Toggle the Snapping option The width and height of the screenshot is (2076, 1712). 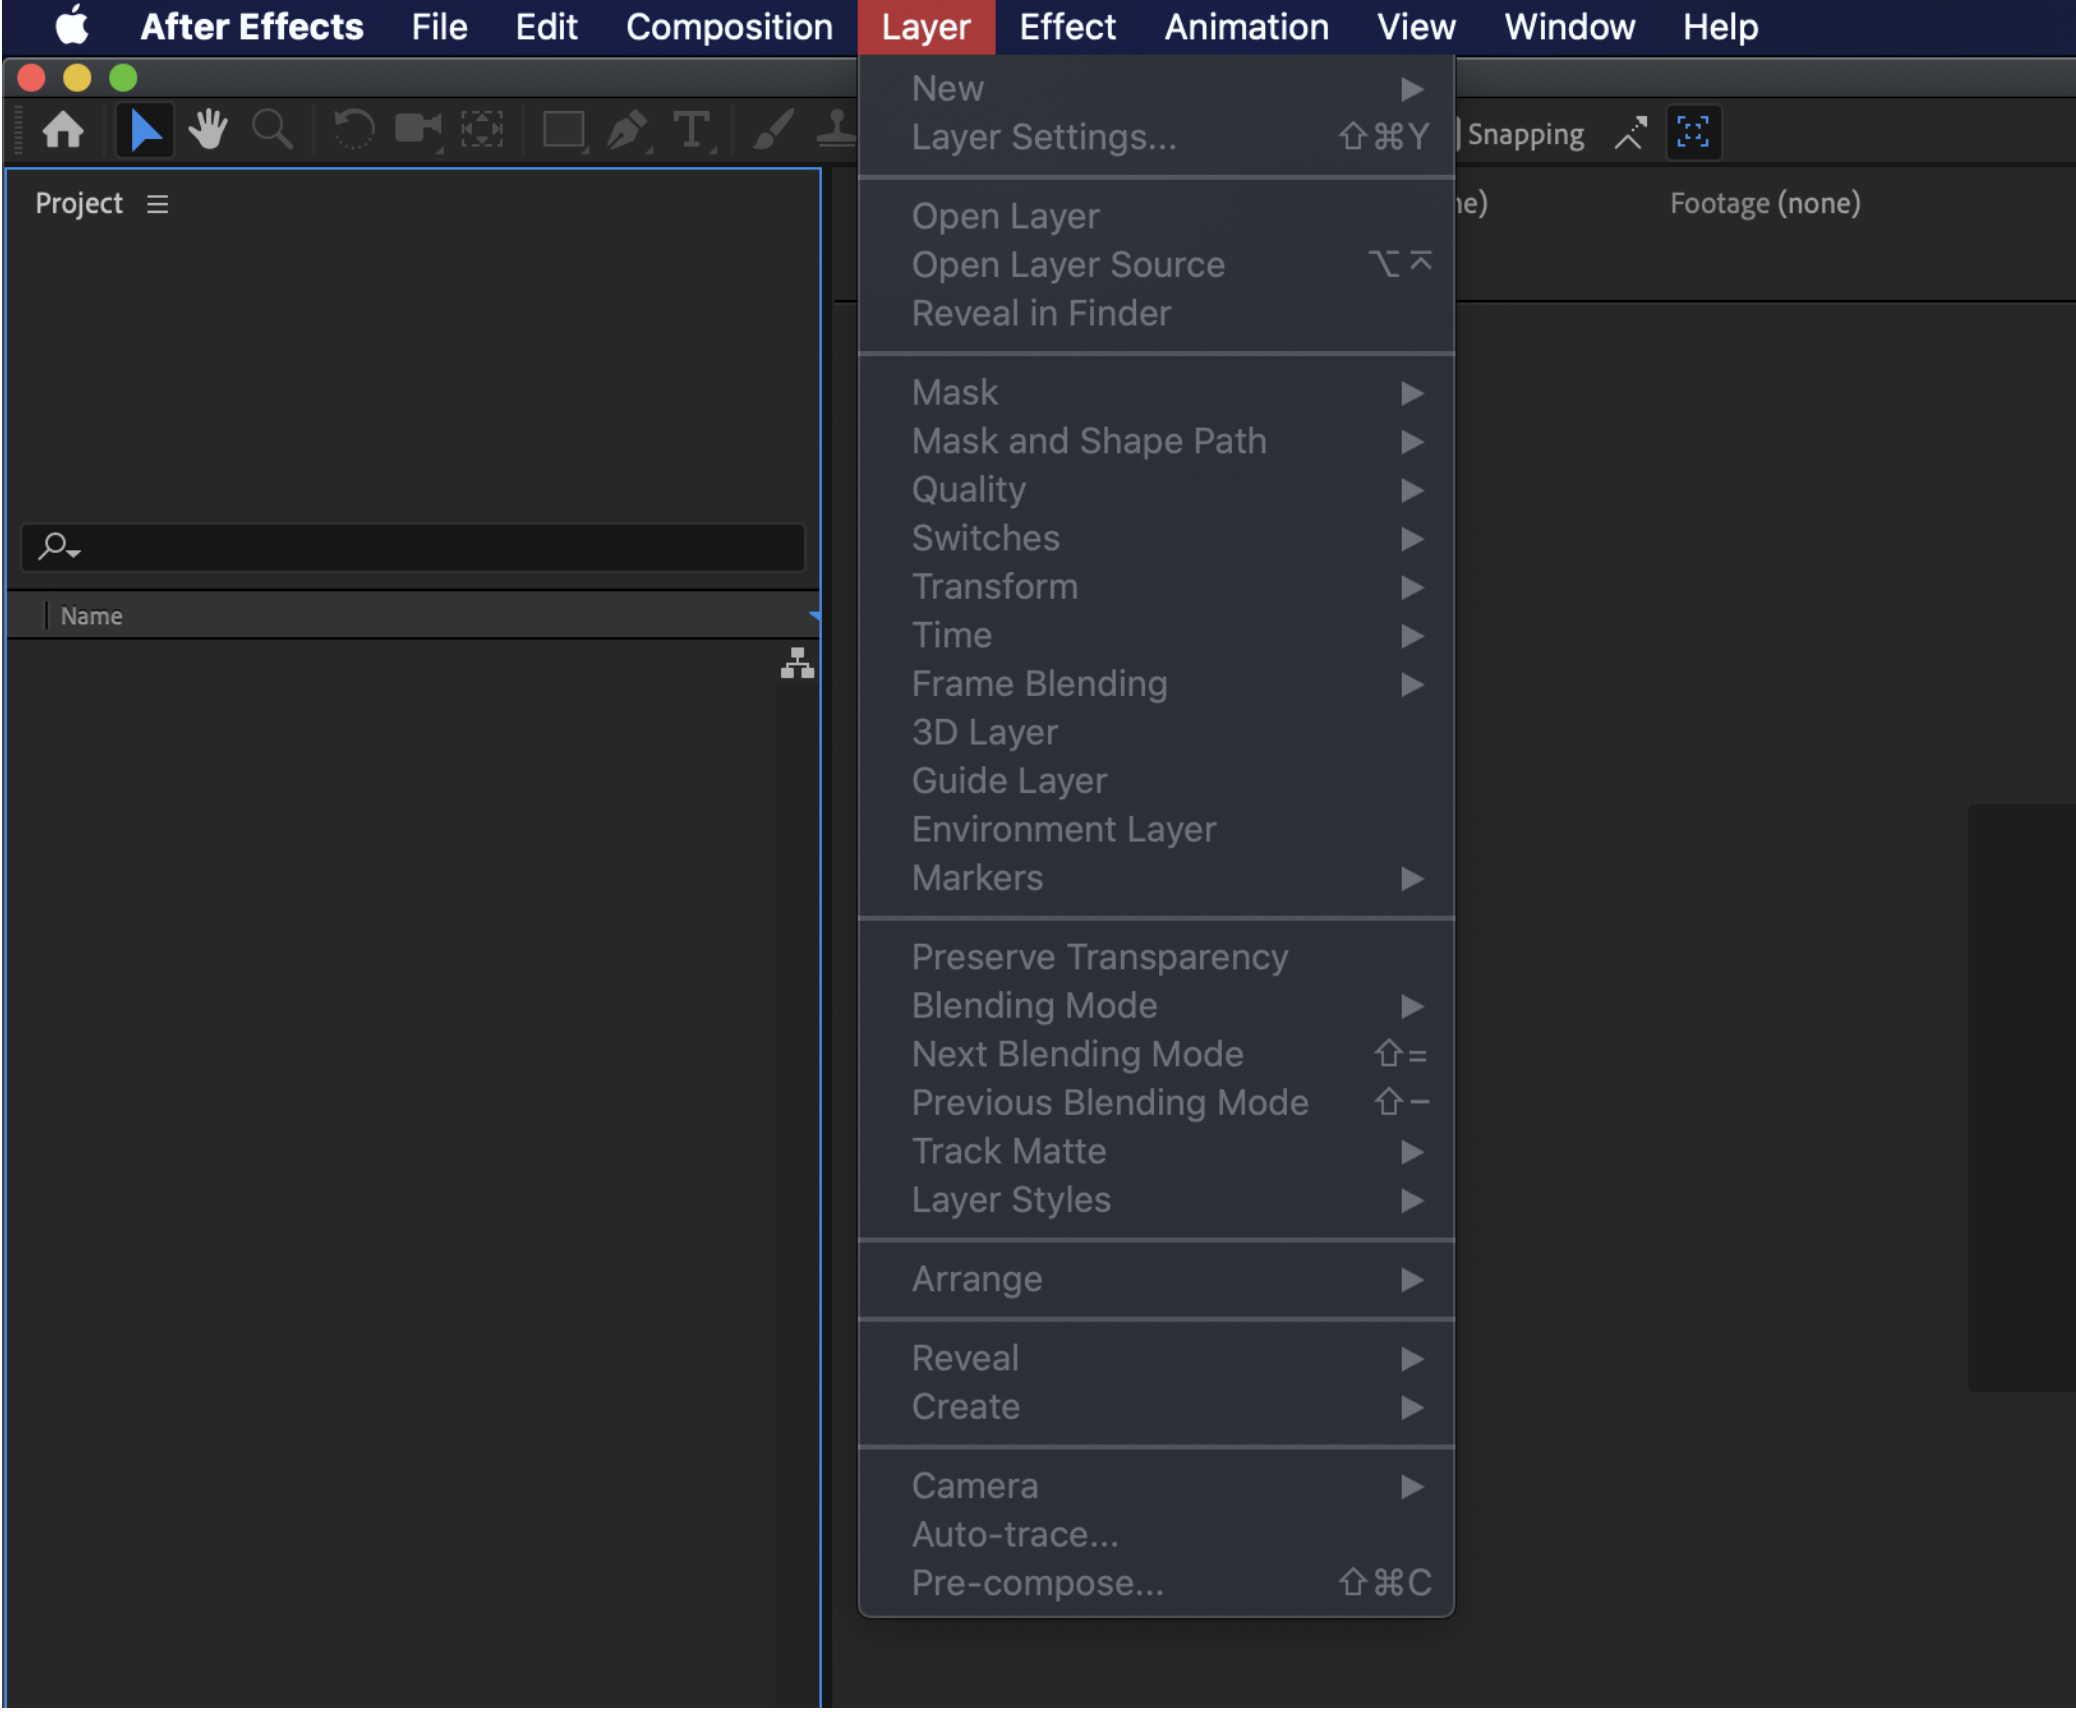1525,134
